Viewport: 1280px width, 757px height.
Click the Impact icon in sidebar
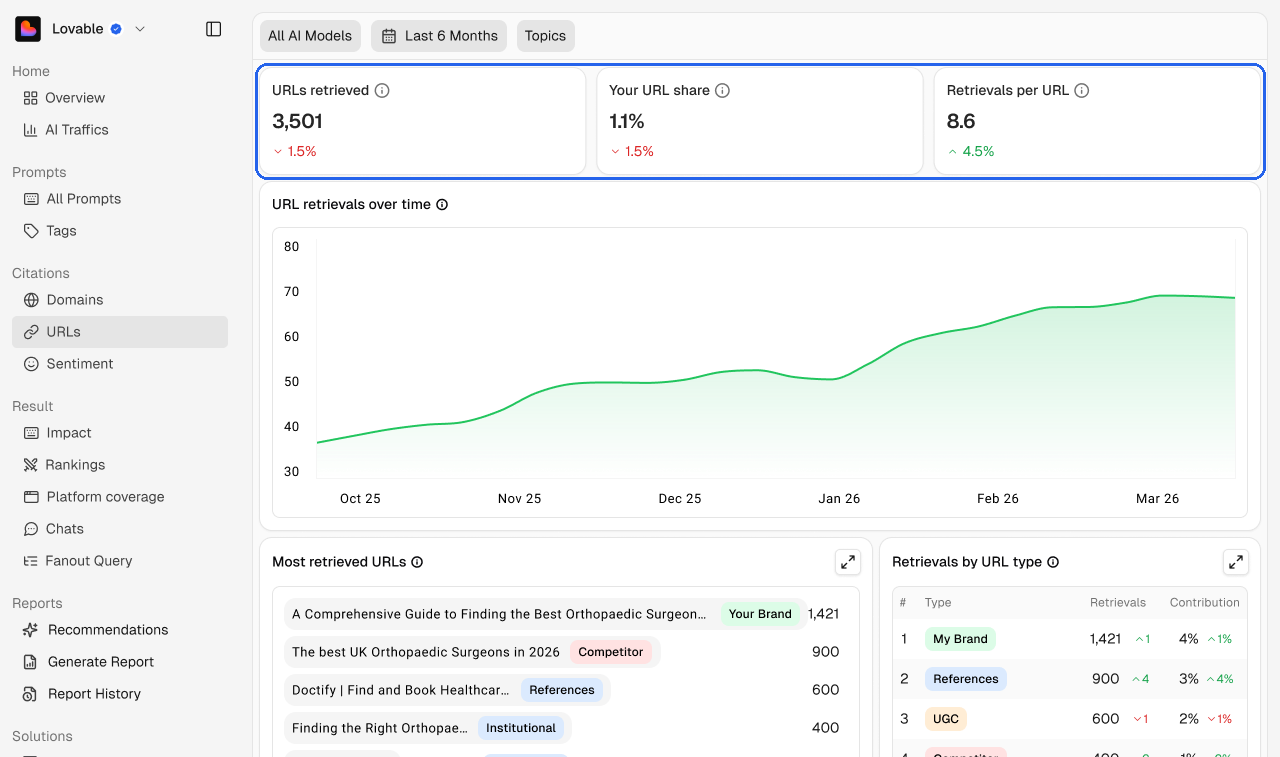[31, 433]
